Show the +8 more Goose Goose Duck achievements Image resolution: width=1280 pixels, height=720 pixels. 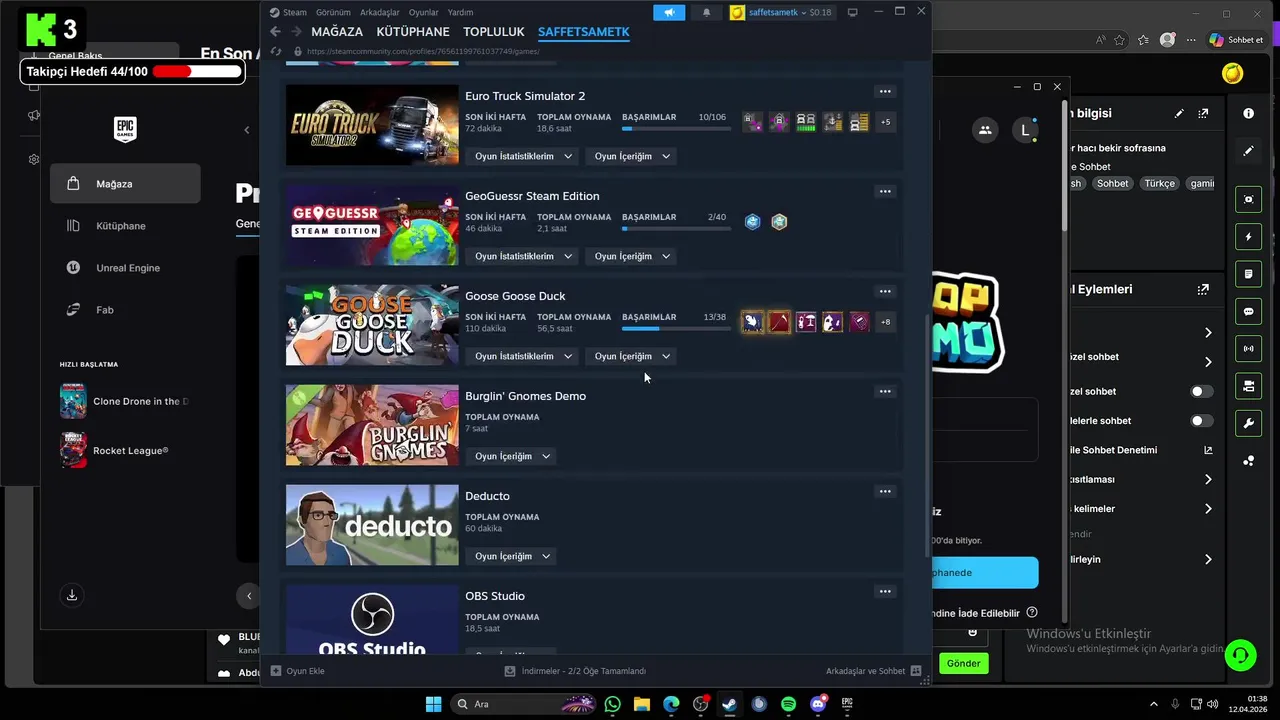[x=885, y=322]
